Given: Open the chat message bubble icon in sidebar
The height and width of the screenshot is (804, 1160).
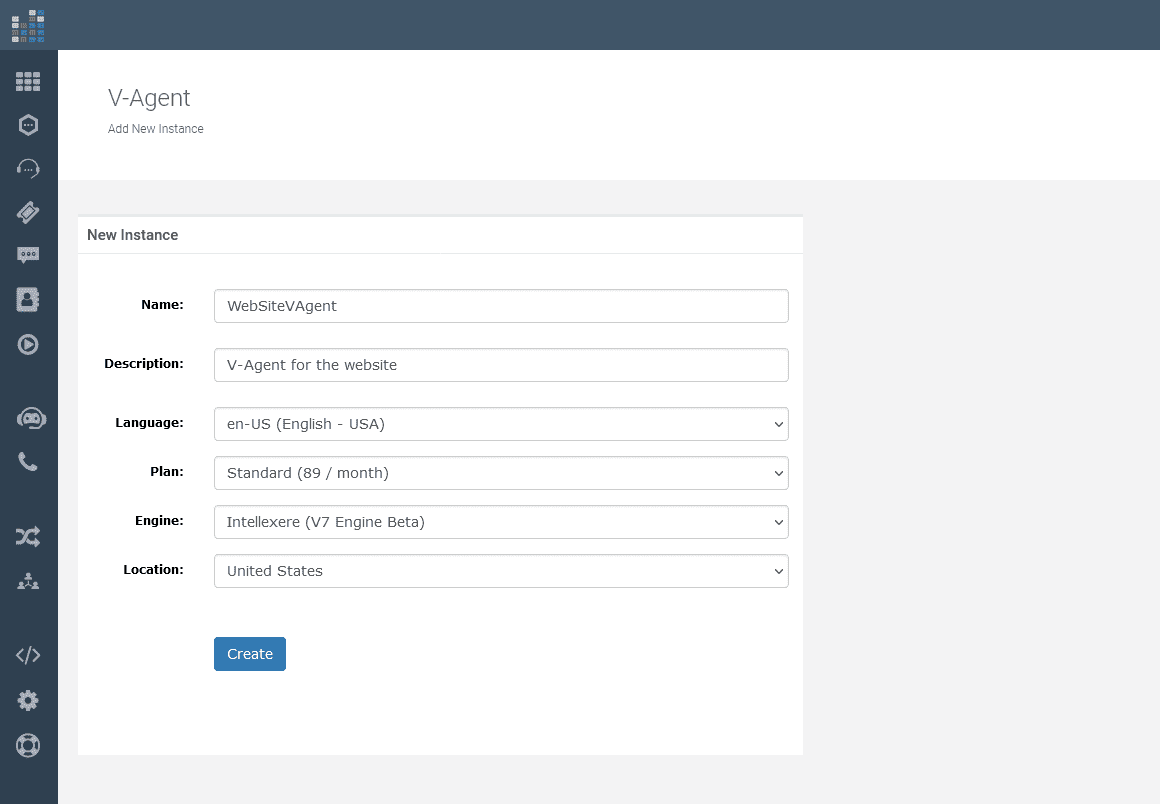Looking at the screenshot, I should tap(28, 256).
